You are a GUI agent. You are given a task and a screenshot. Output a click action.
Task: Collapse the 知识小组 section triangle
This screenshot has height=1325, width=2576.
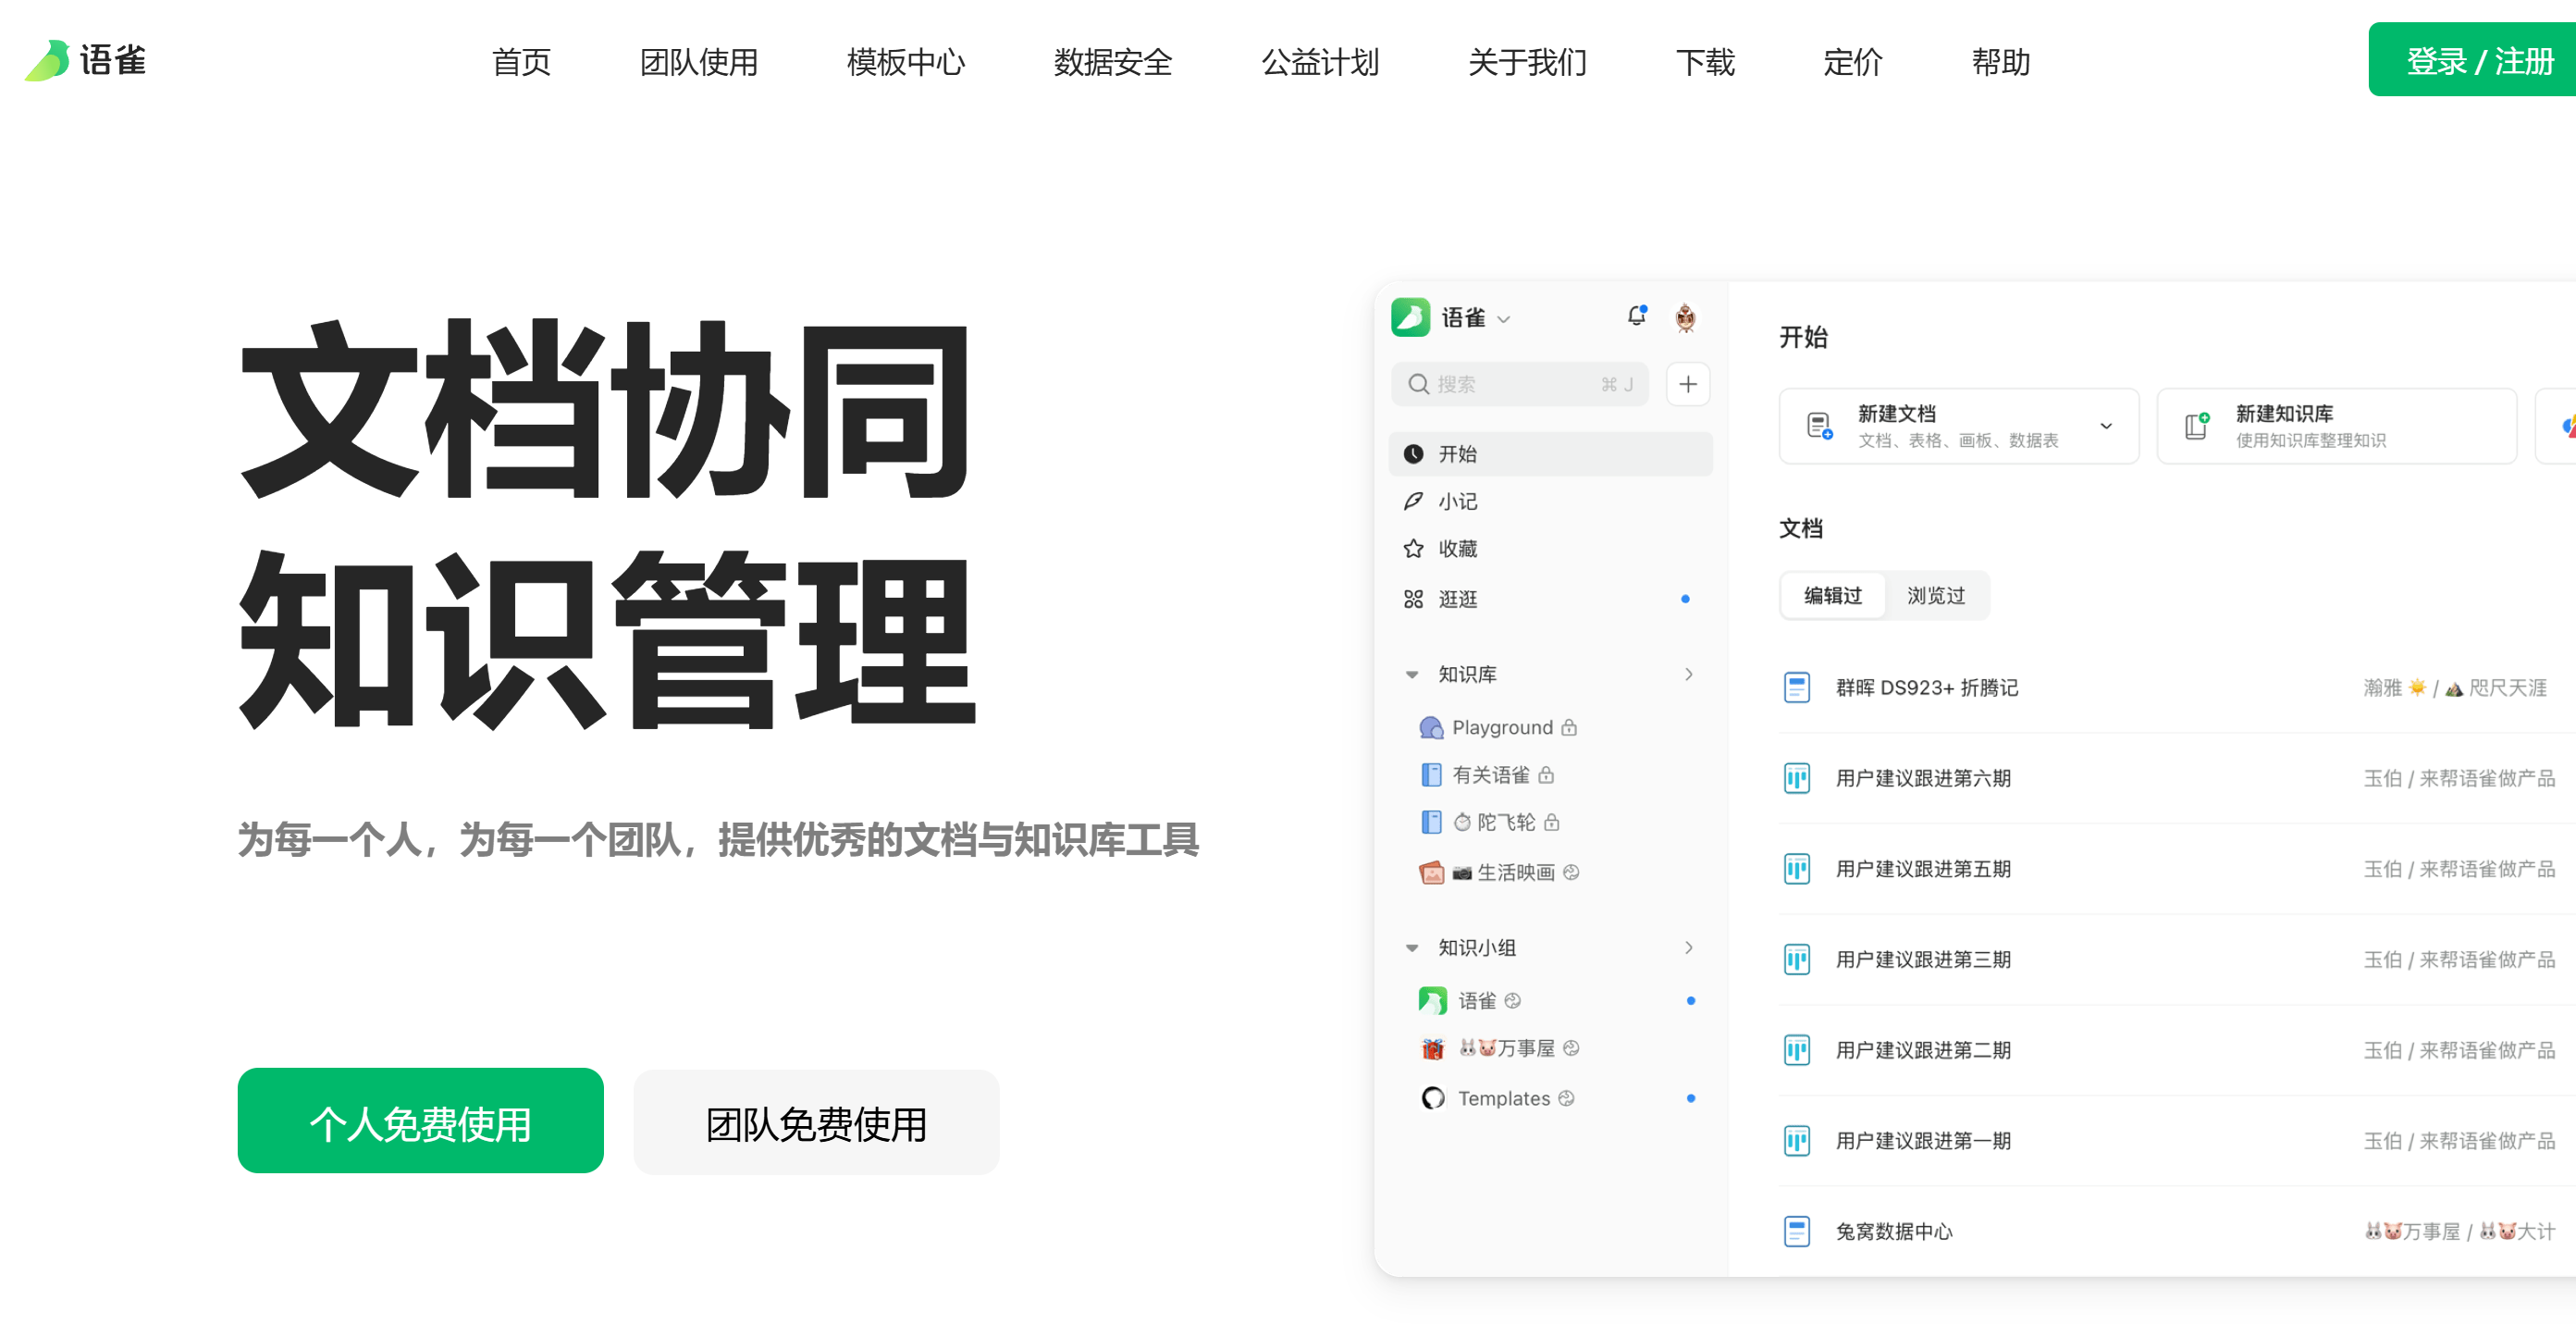click(x=1412, y=948)
